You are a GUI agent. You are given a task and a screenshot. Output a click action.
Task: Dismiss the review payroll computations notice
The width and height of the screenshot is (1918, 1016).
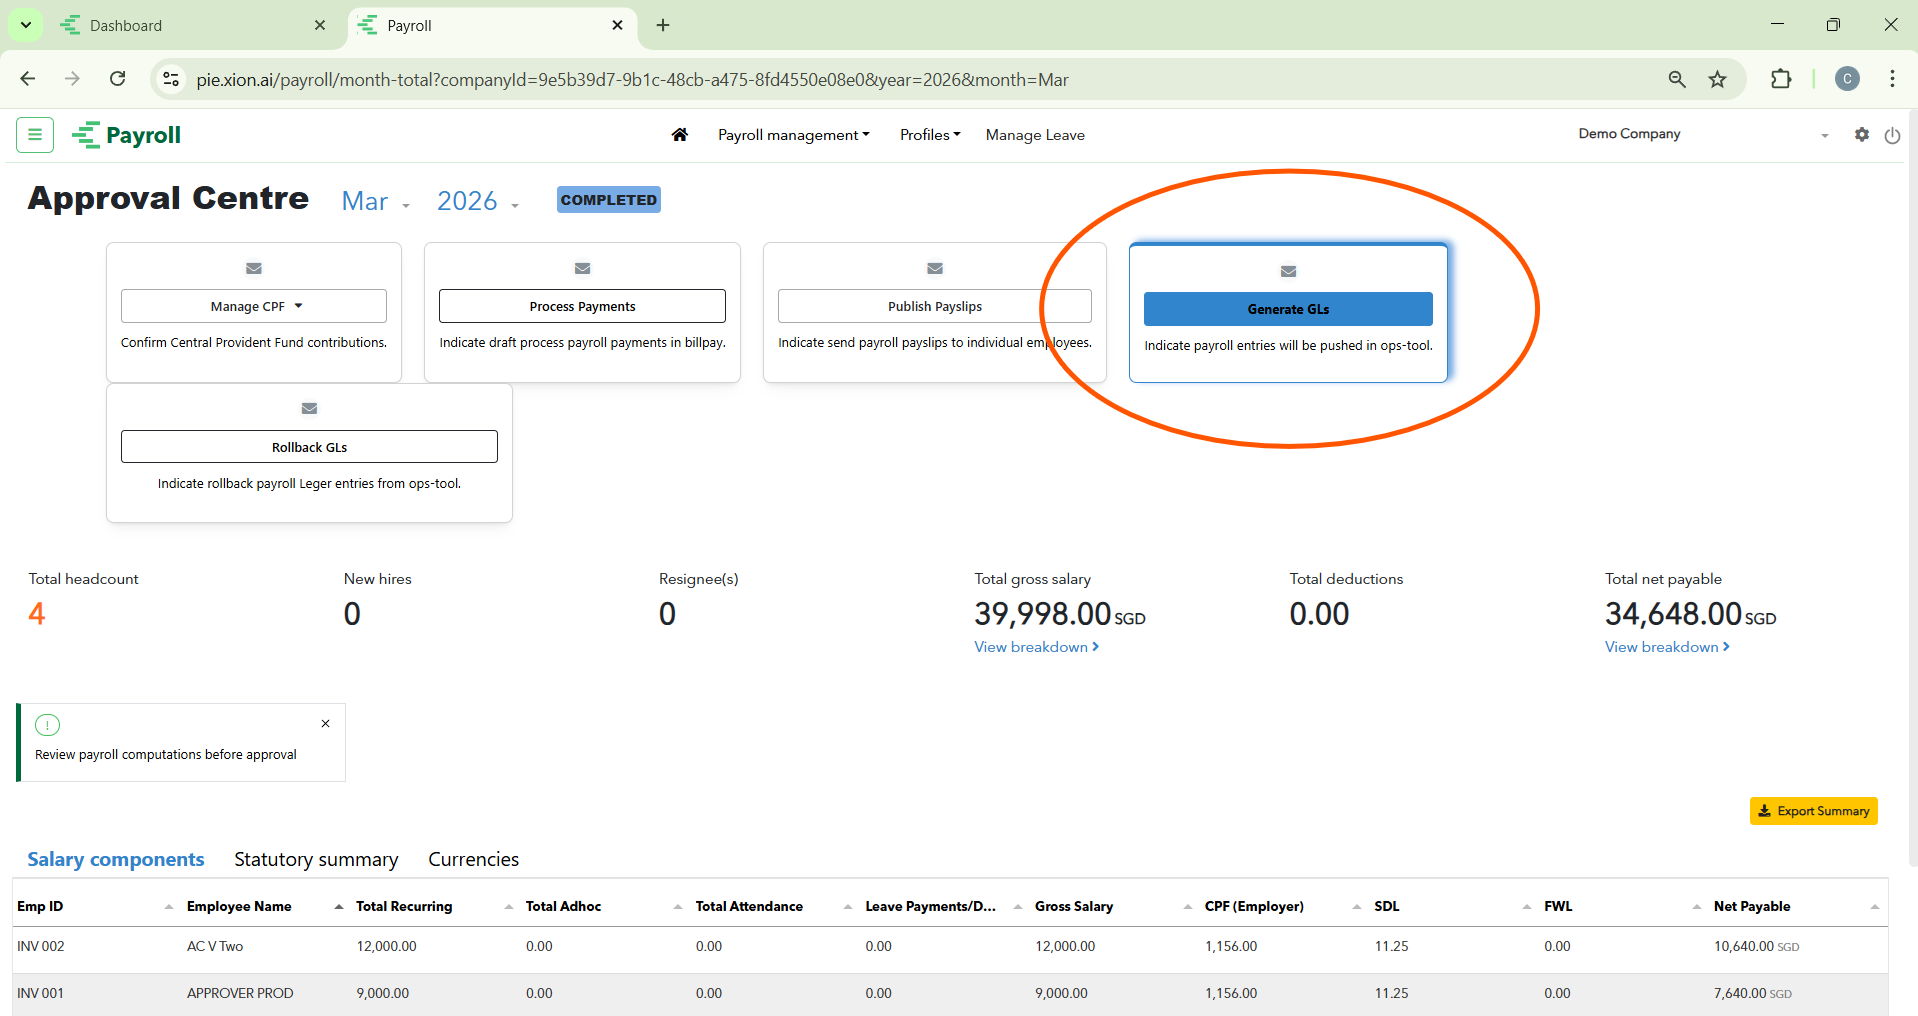(x=325, y=724)
